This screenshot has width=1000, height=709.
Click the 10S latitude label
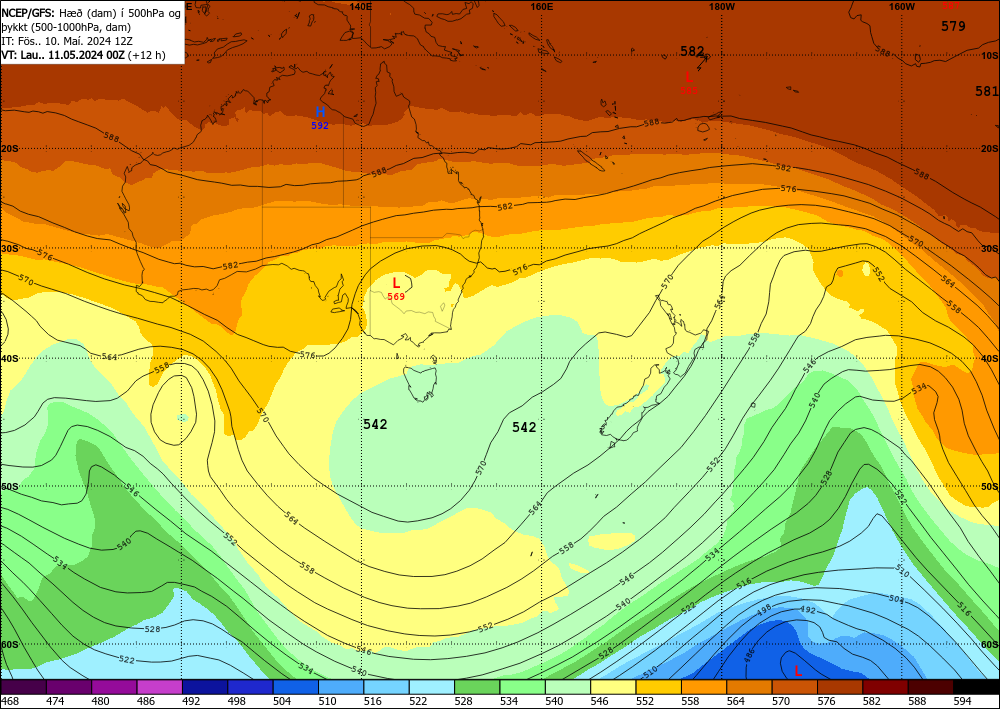pyautogui.click(x=990, y=55)
